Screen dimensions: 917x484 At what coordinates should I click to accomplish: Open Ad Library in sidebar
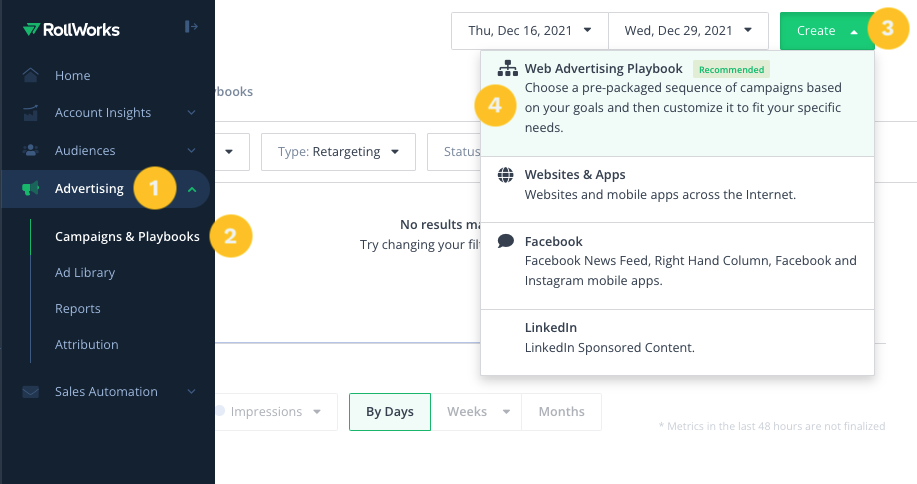click(85, 272)
